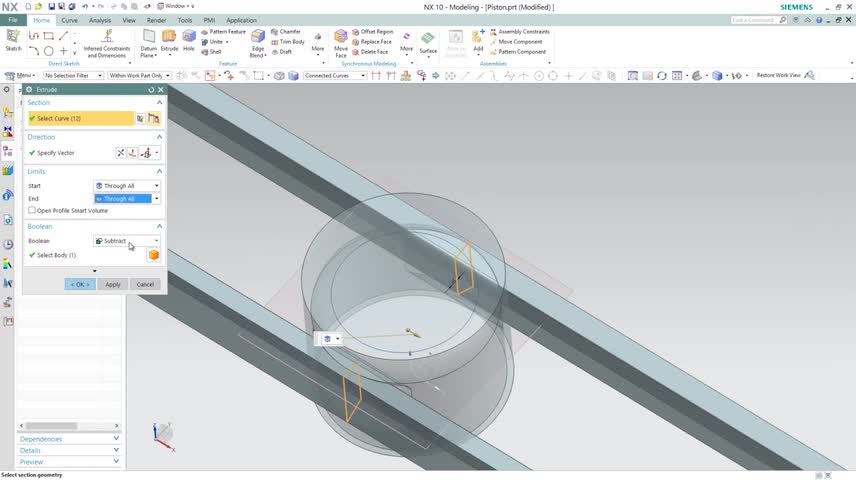This screenshot has height=480, width=856.
Task: Click the OK button
Action: point(80,285)
